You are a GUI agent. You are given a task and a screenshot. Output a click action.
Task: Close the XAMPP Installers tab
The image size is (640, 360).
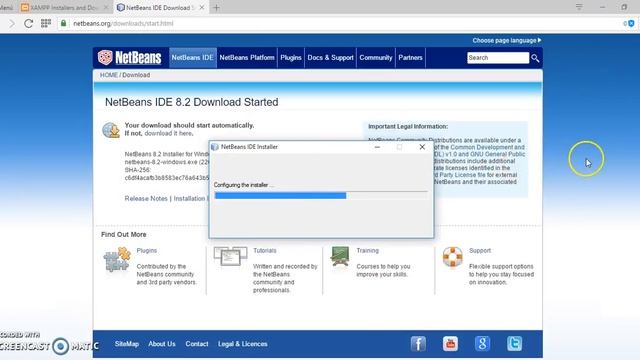106,7
